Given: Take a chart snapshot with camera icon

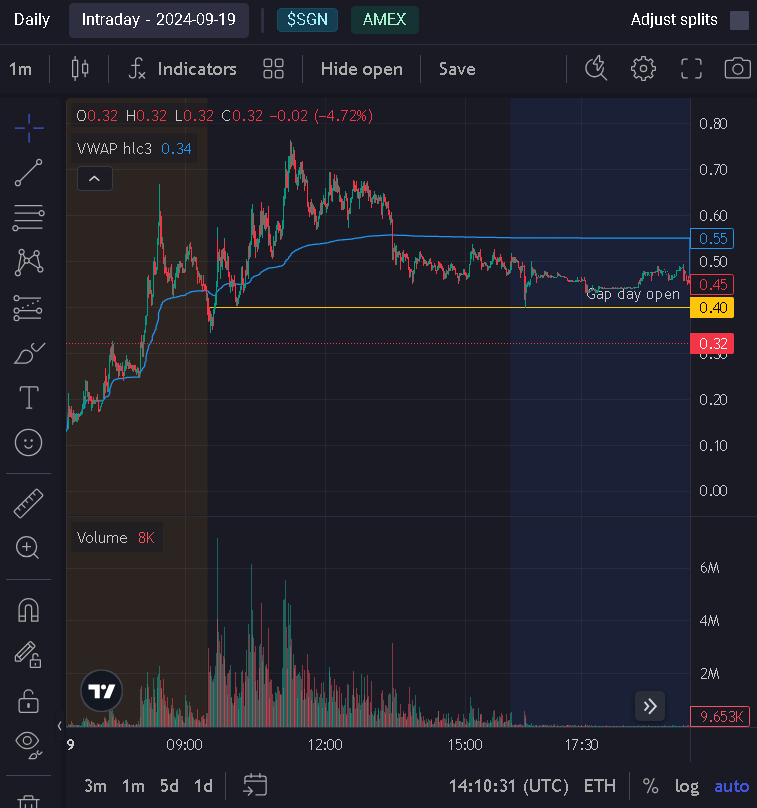Looking at the screenshot, I should [x=737, y=69].
